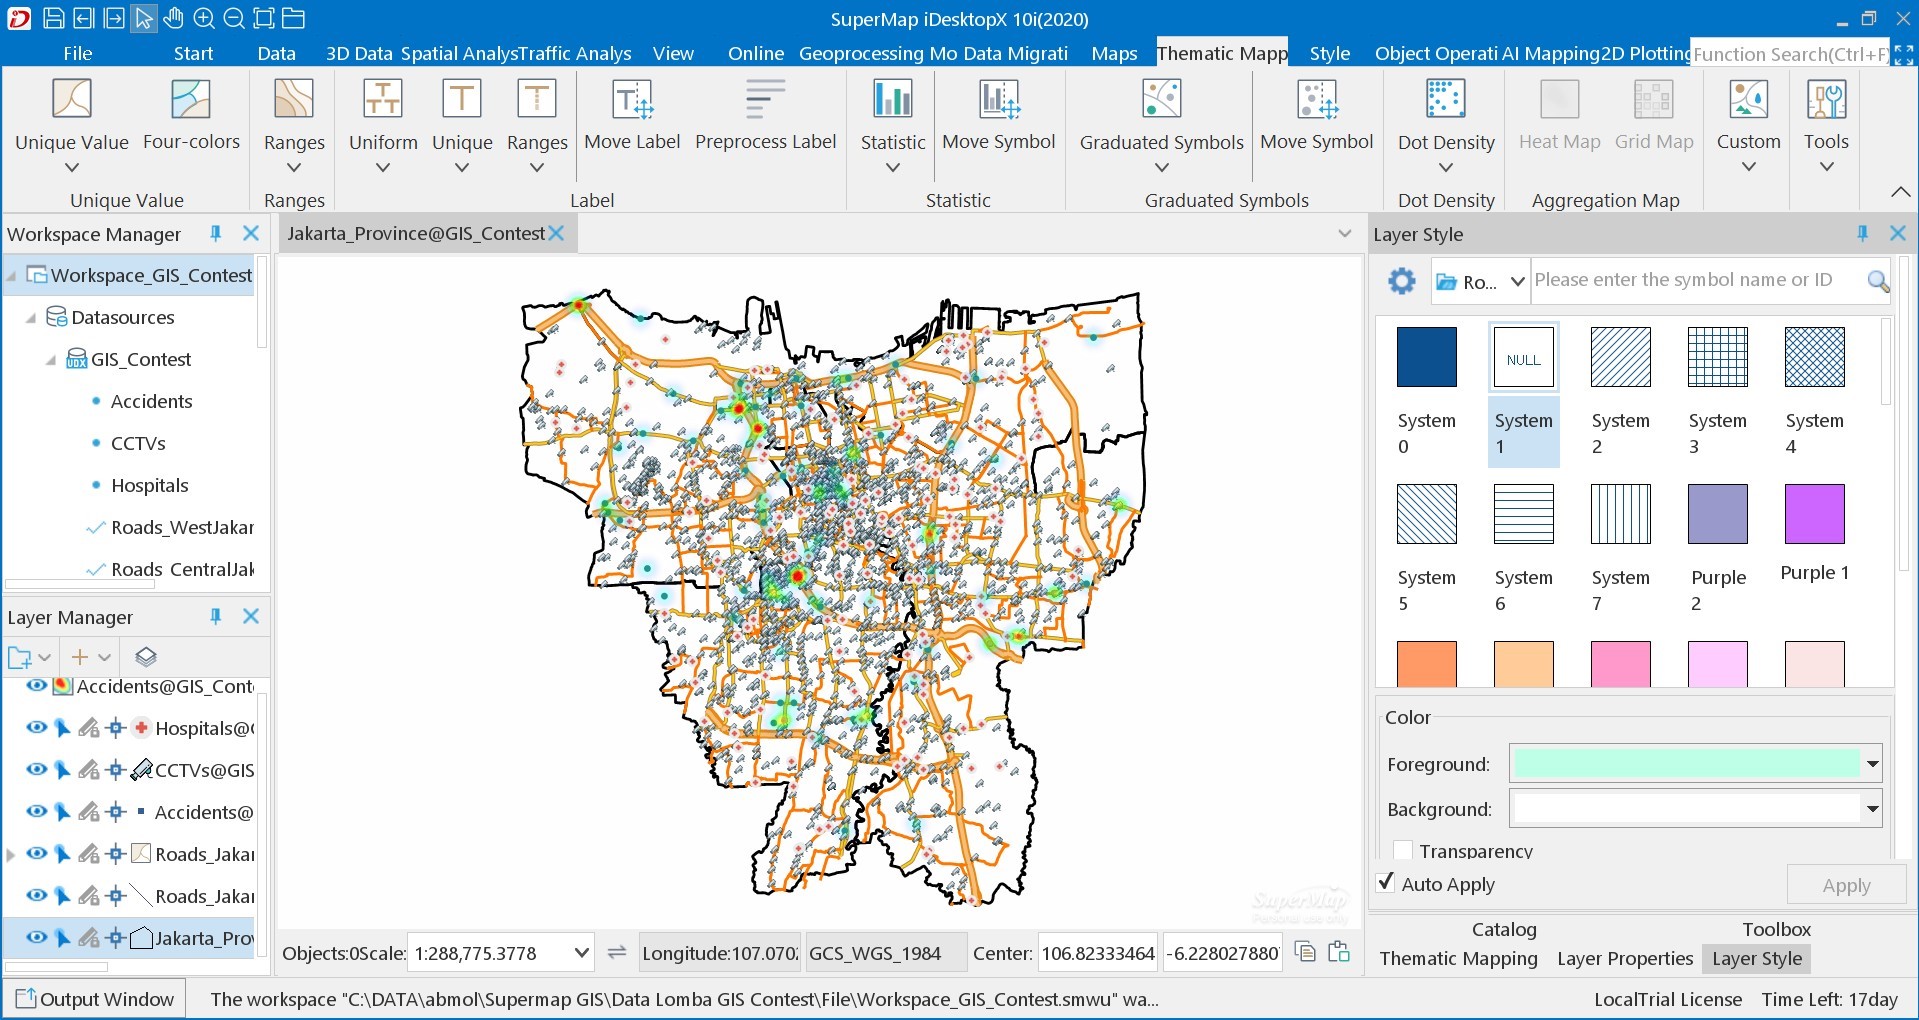Toggle the editable pencil on CCTVs layer
This screenshot has width=1919, height=1020.
[89, 770]
